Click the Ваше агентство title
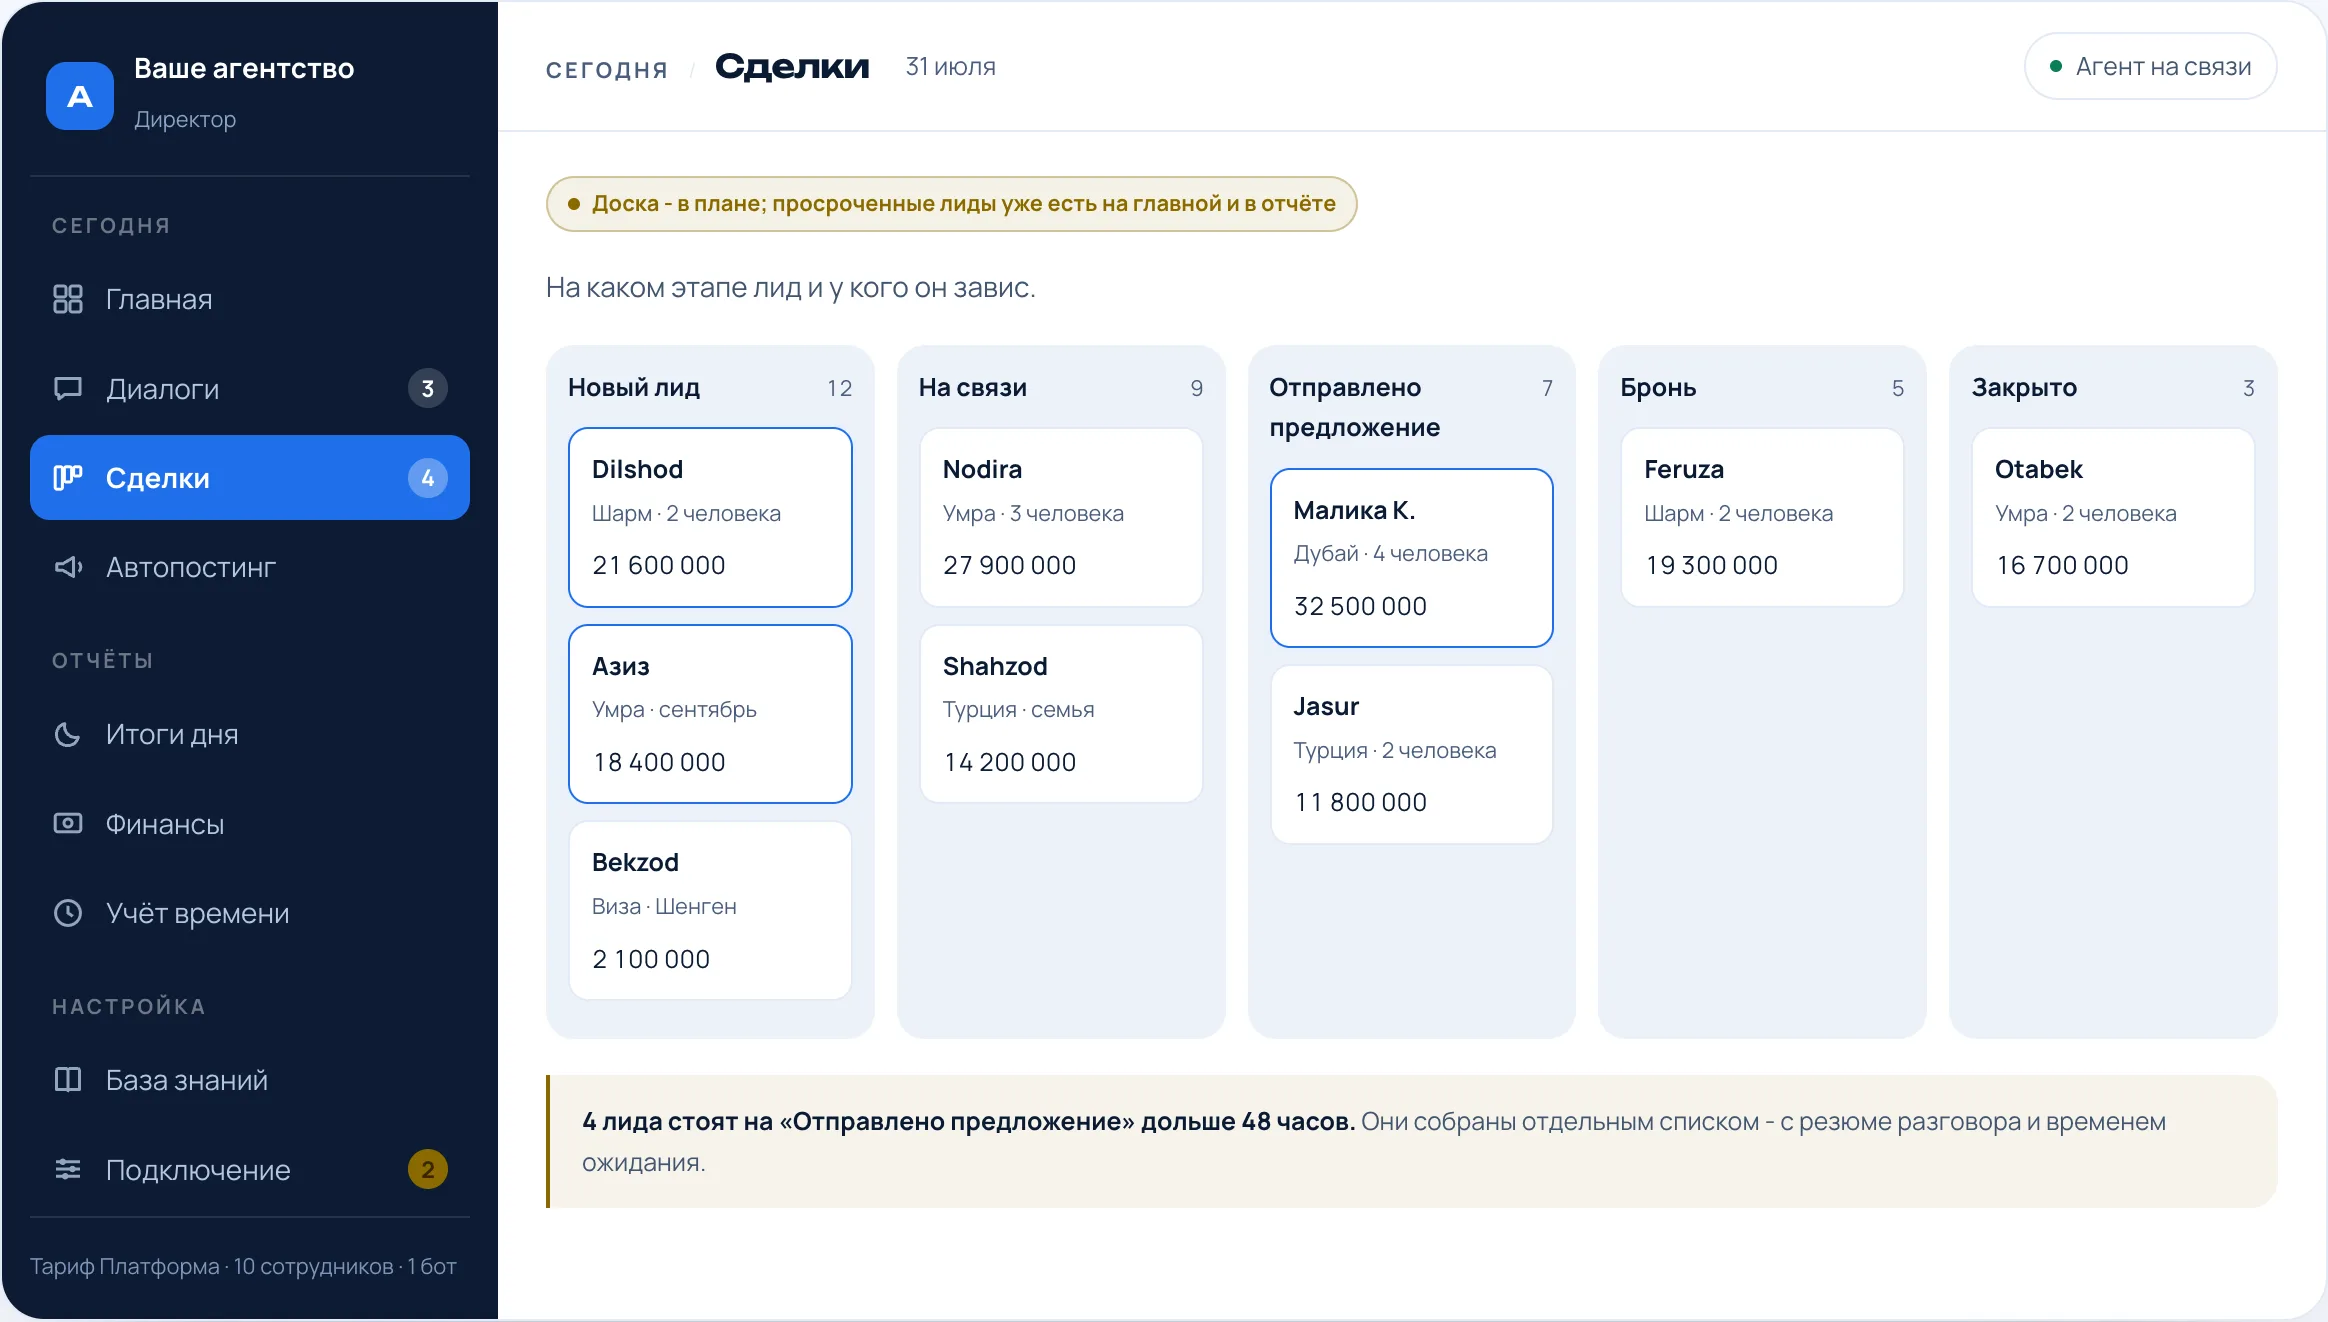 (x=244, y=68)
